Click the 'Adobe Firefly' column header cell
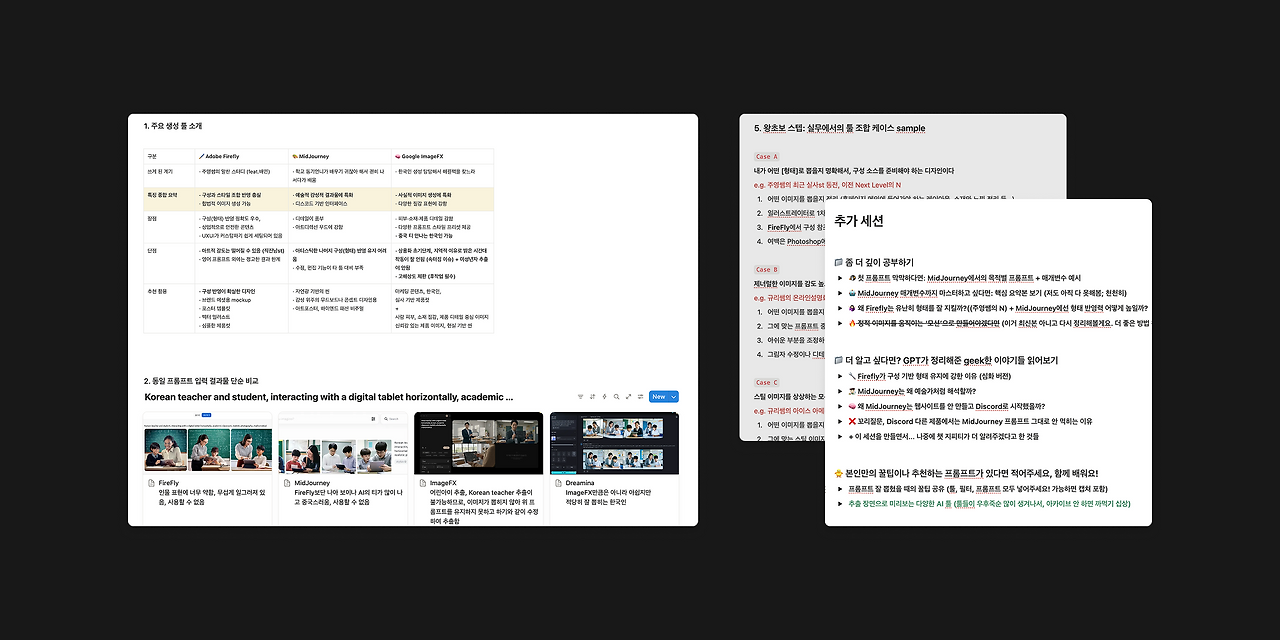The height and width of the screenshot is (640, 1280). click(241, 156)
